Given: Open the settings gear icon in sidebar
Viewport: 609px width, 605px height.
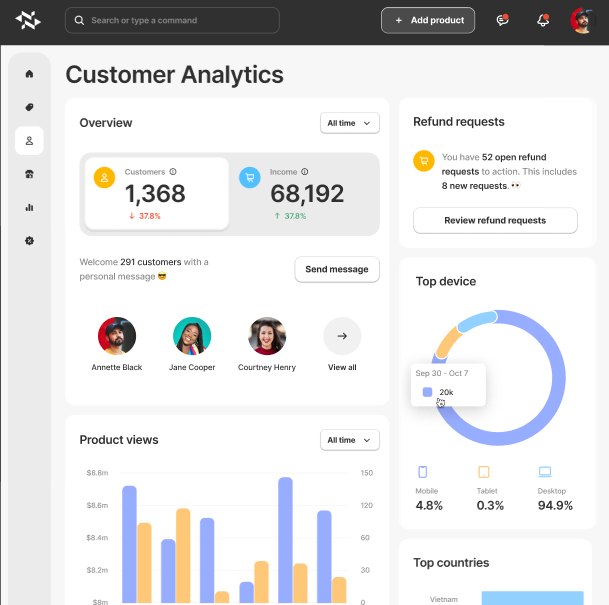Looking at the screenshot, I should click(29, 241).
